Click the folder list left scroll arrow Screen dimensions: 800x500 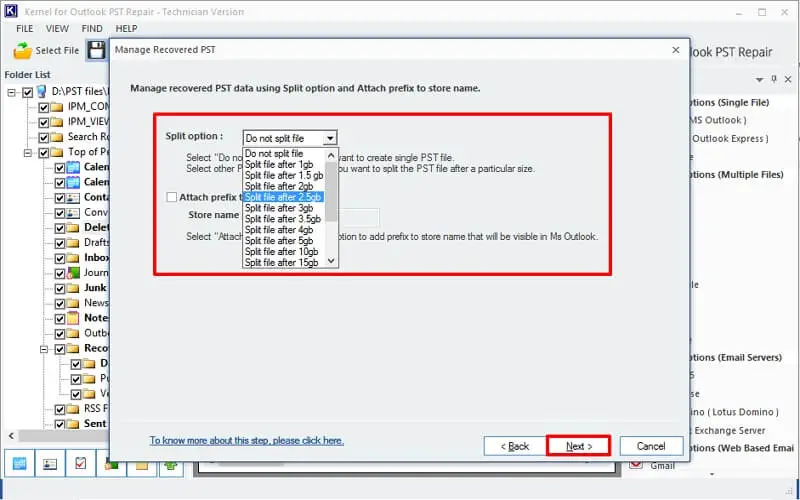tap(11, 436)
